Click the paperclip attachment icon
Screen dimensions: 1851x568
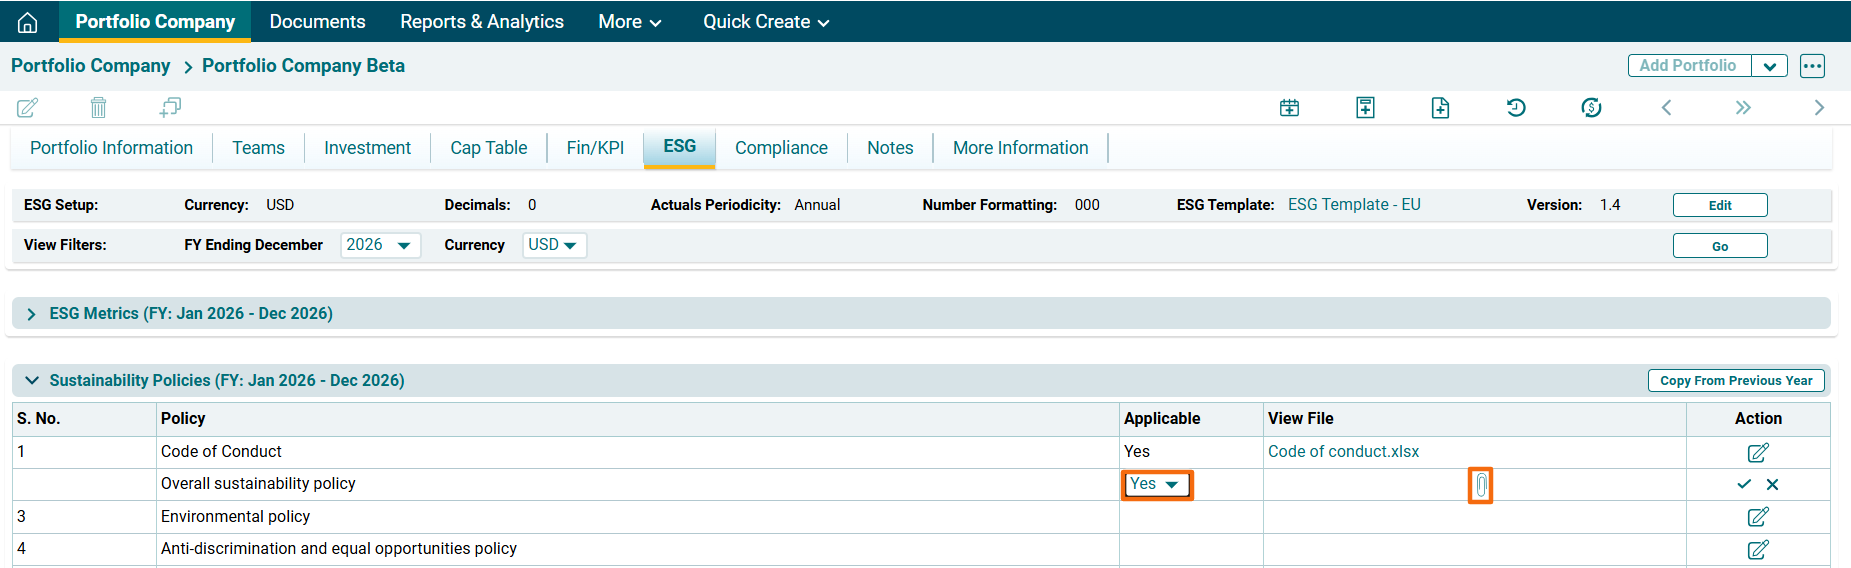(x=1480, y=486)
